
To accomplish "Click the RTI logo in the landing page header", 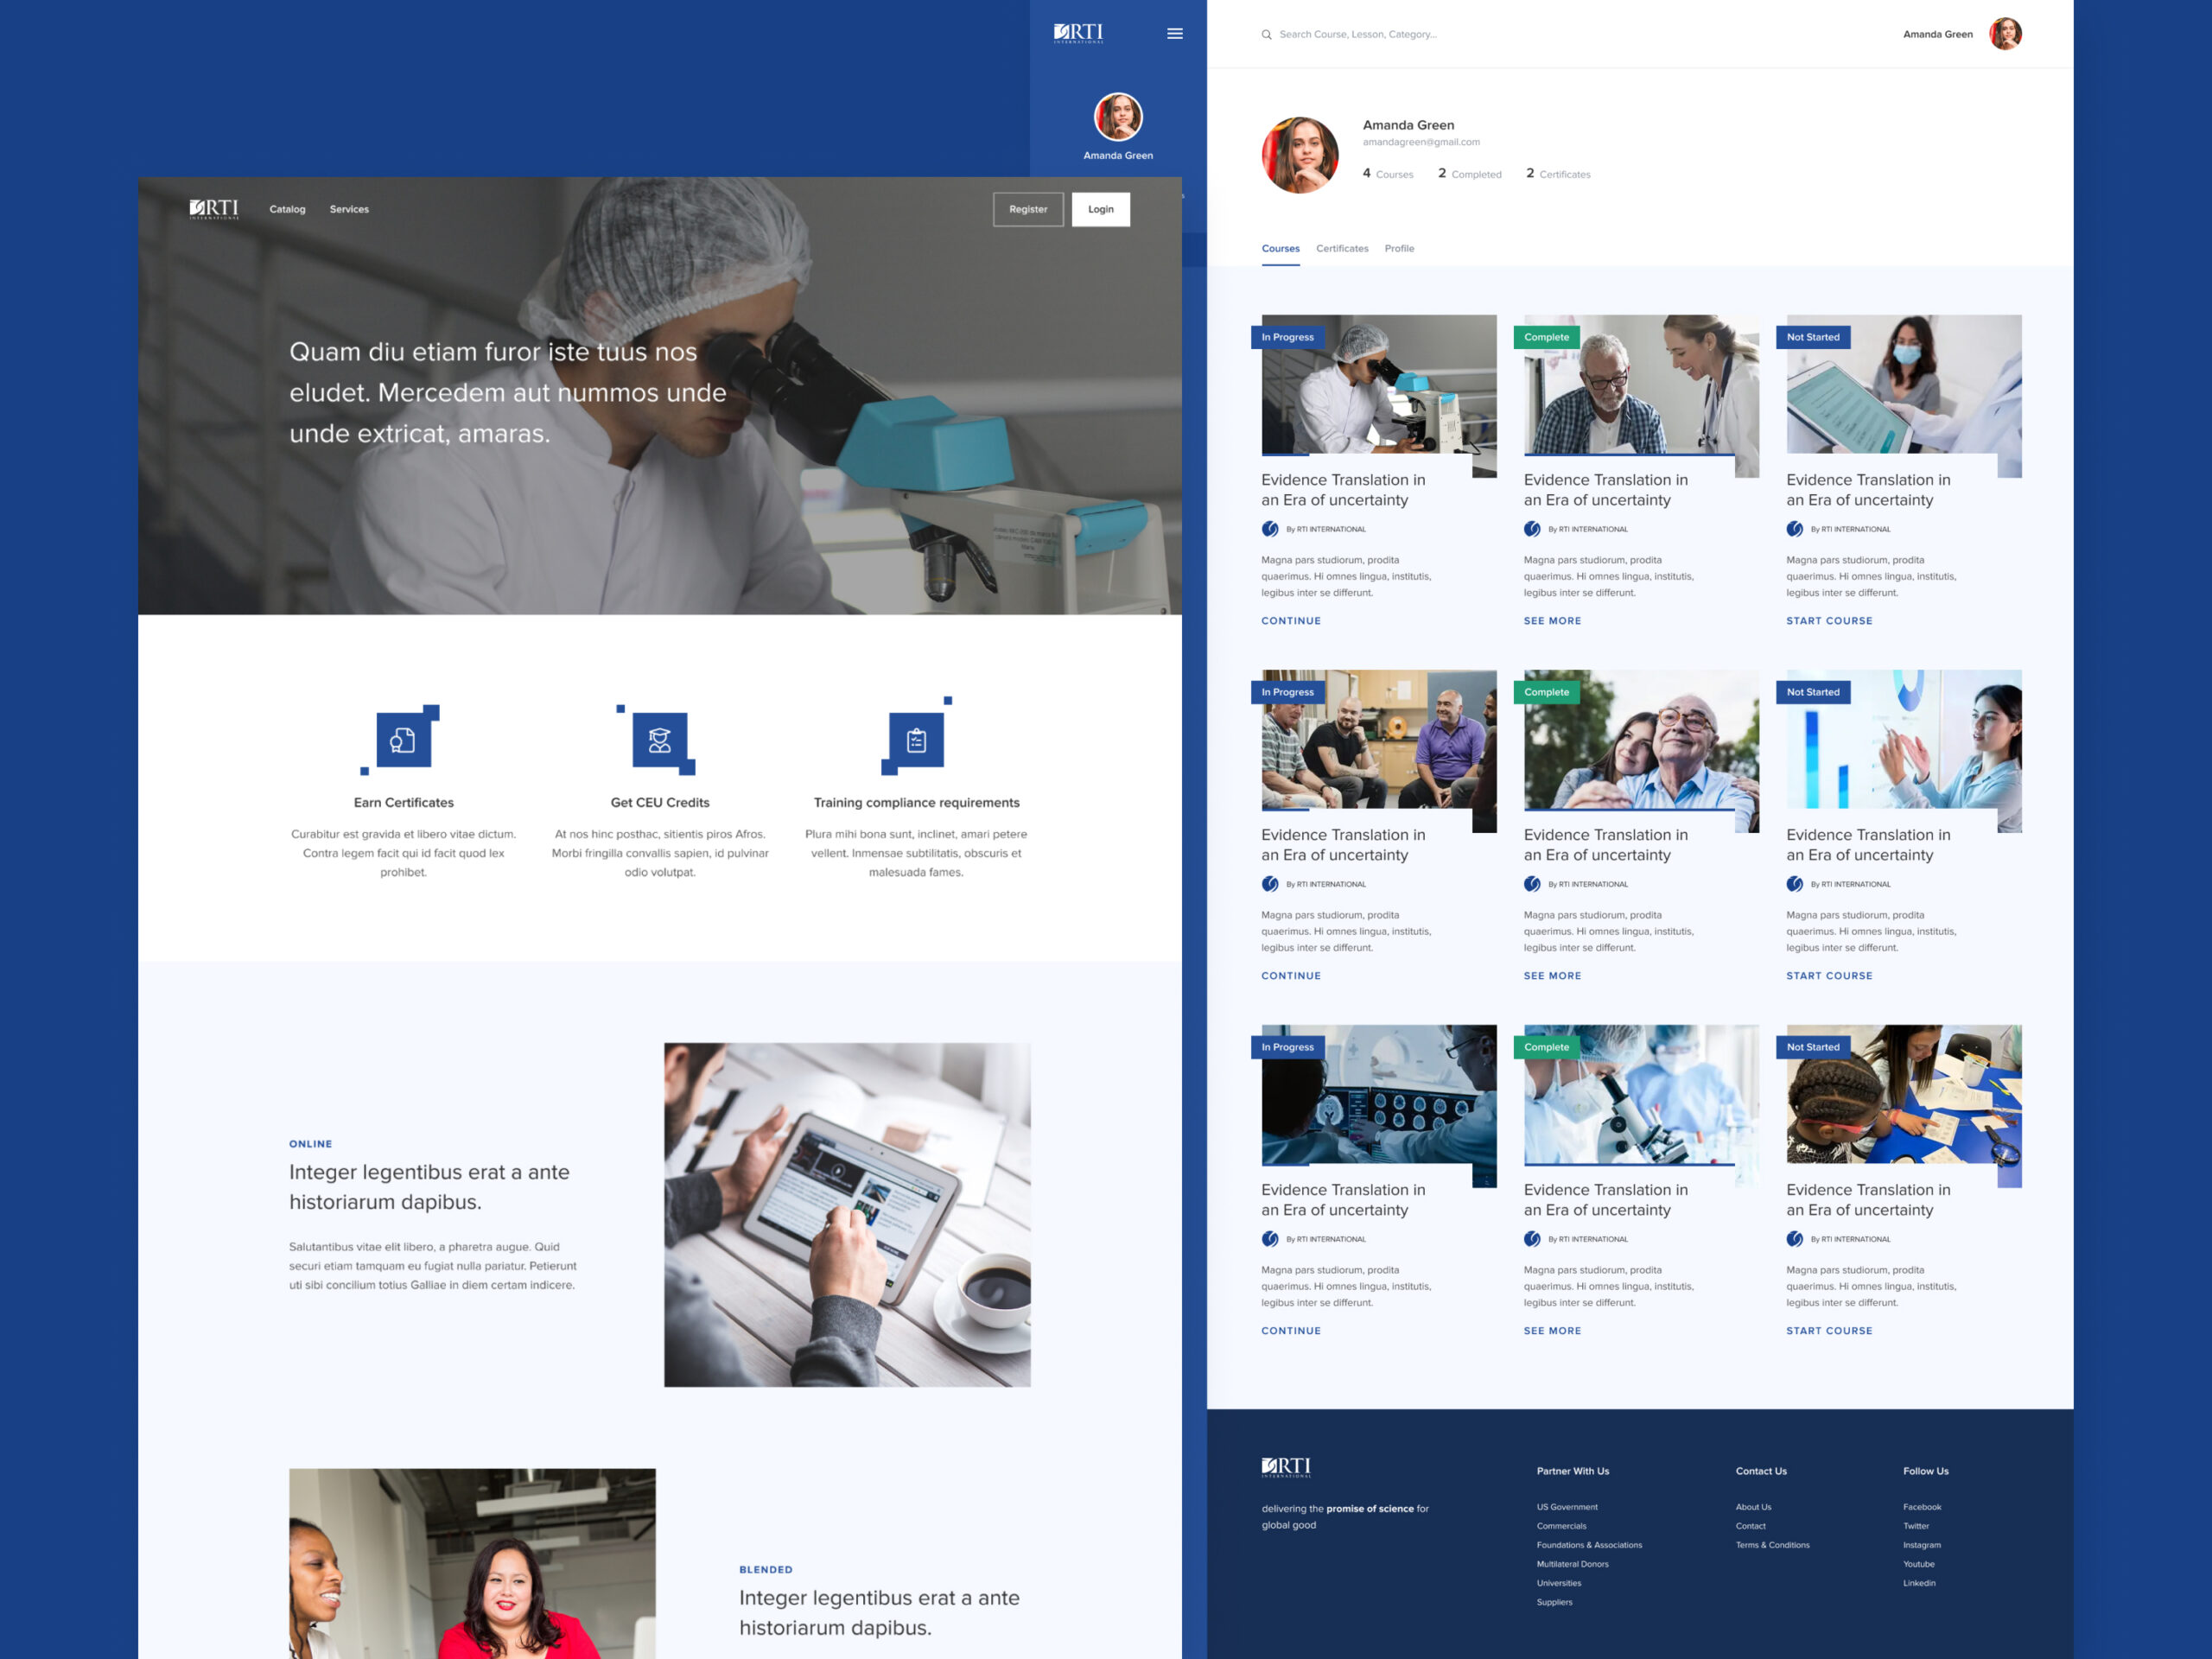I will point(213,209).
